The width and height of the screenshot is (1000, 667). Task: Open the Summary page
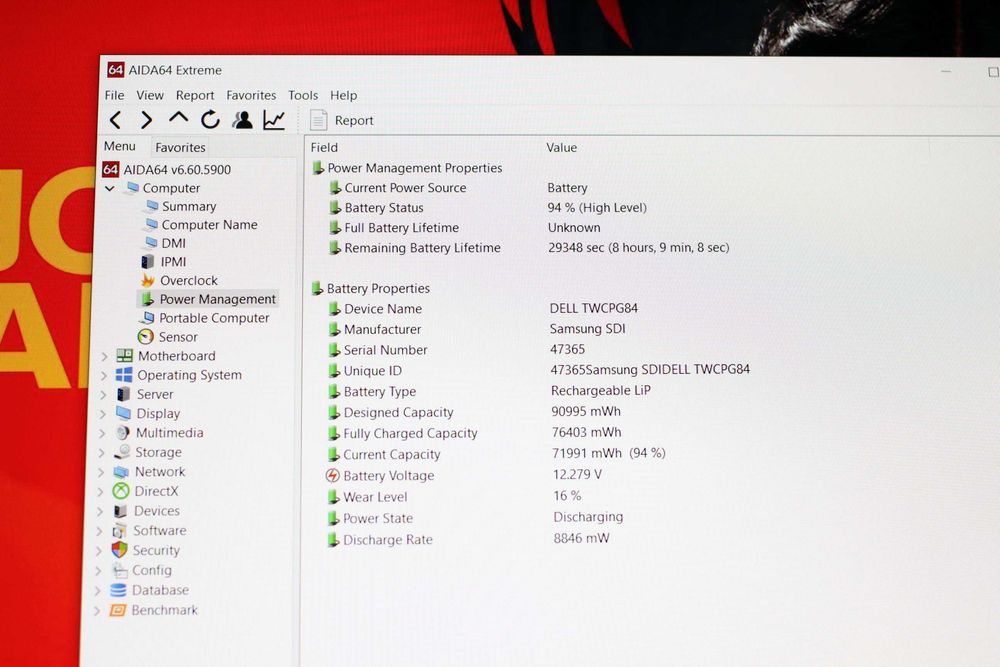click(181, 206)
